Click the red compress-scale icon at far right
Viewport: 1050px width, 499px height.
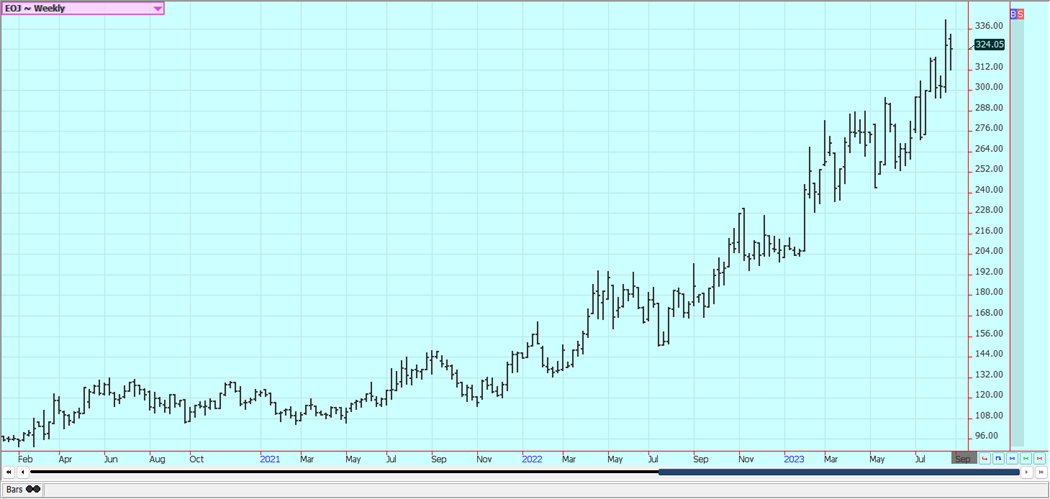click(x=1039, y=458)
